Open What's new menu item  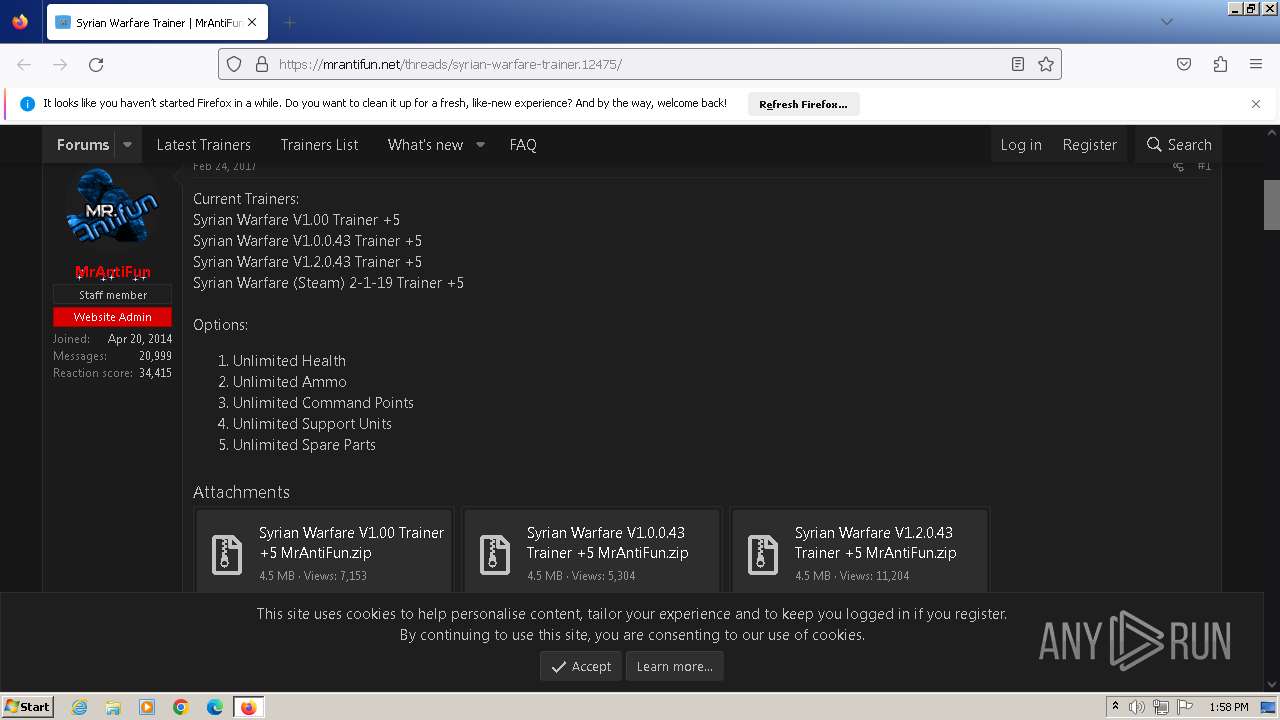point(425,145)
